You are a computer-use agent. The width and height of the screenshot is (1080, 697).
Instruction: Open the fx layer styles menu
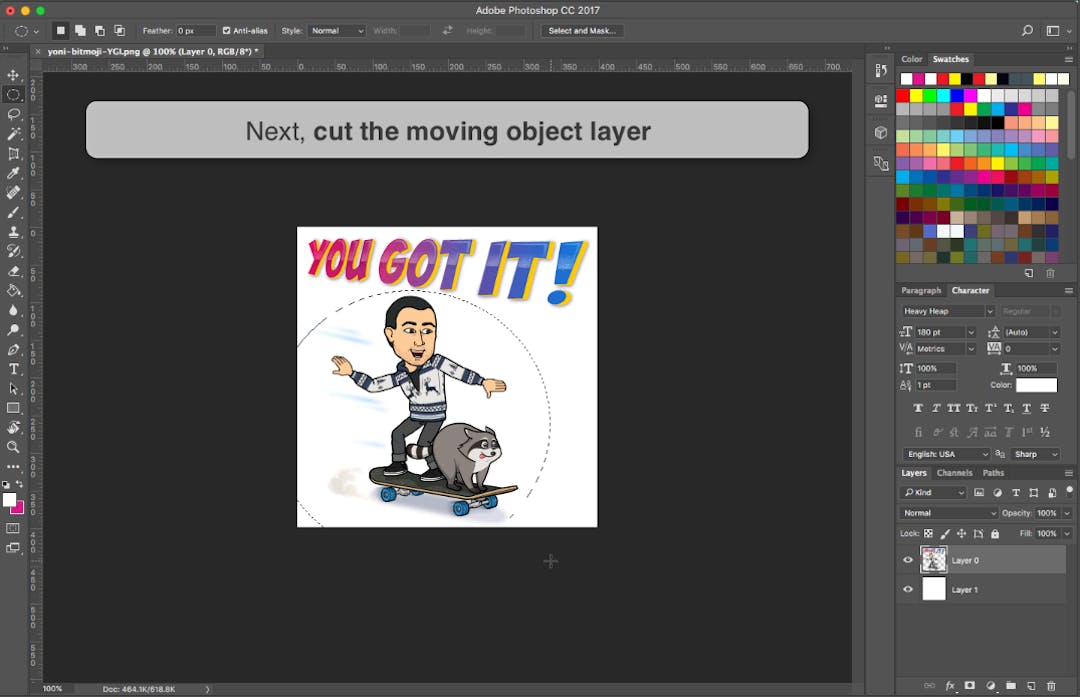(950, 685)
